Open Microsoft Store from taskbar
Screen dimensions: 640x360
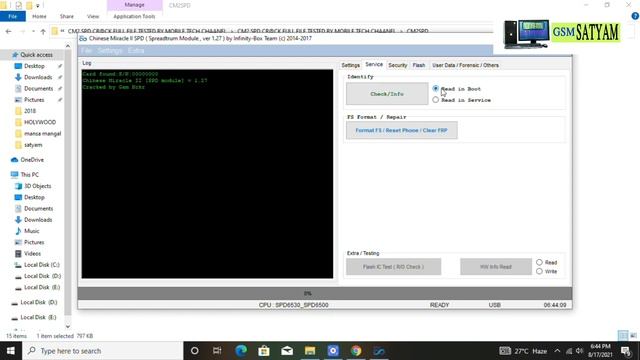[264, 351]
